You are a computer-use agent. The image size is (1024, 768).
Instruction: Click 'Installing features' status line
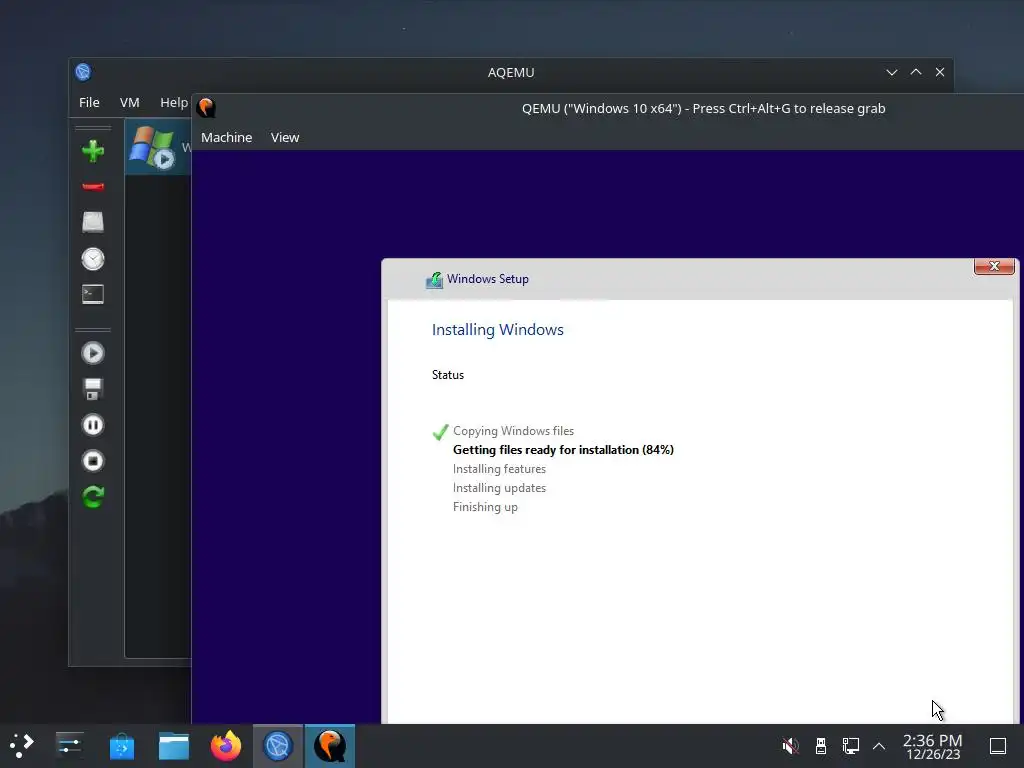point(499,469)
